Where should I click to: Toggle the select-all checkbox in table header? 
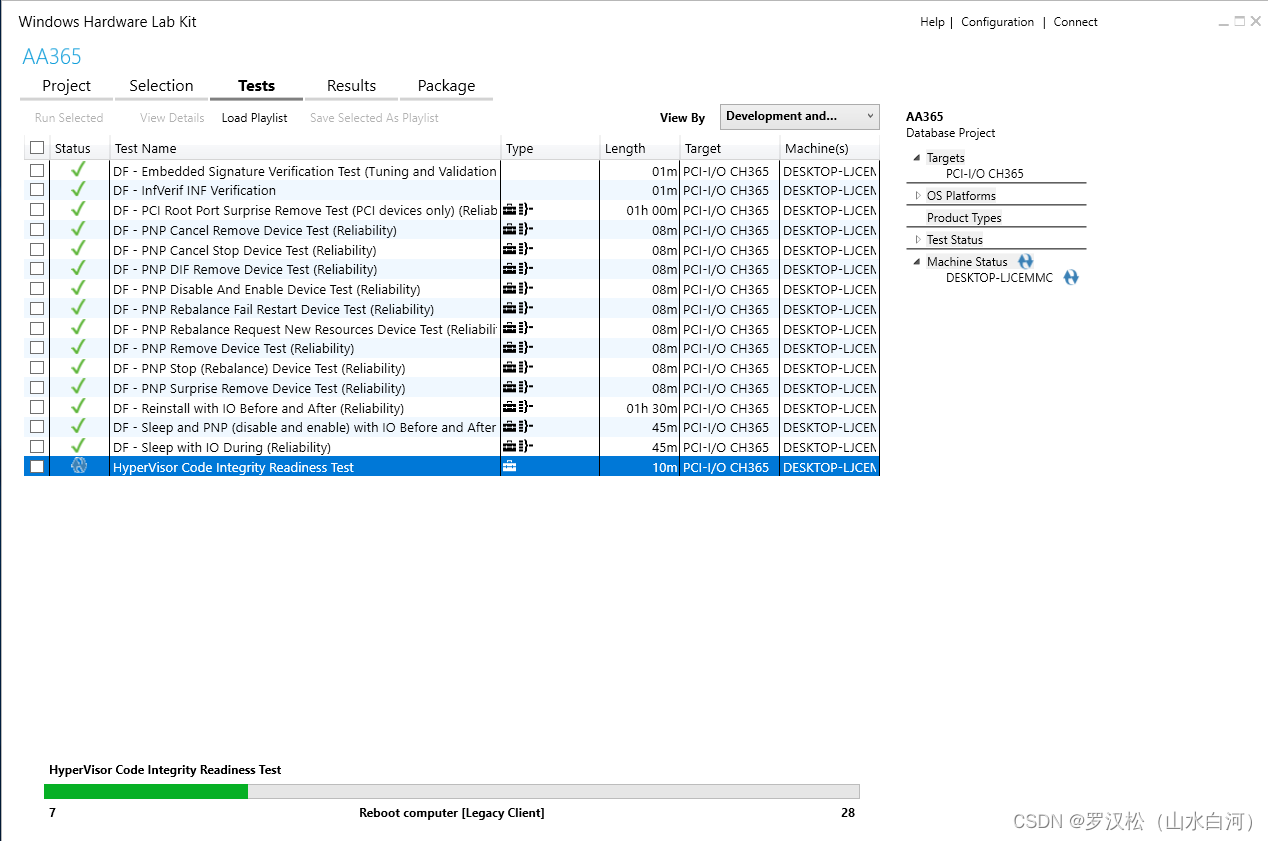coord(37,148)
